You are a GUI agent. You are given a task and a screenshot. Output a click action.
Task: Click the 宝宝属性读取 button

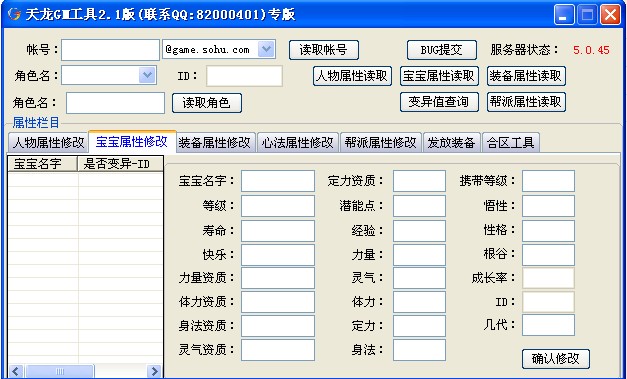click(x=439, y=76)
